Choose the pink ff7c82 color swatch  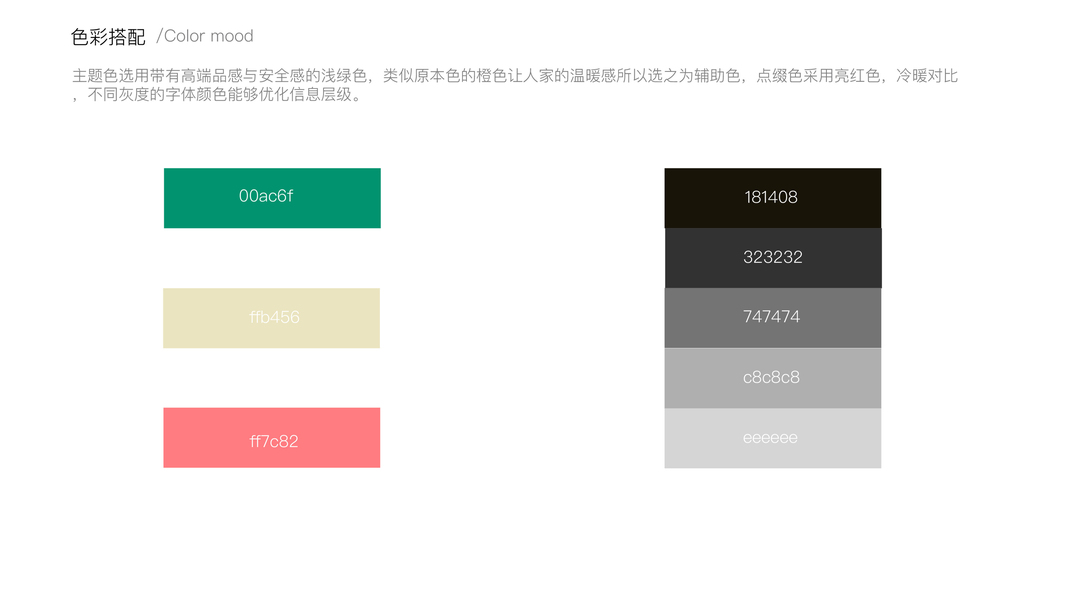click(272, 438)
